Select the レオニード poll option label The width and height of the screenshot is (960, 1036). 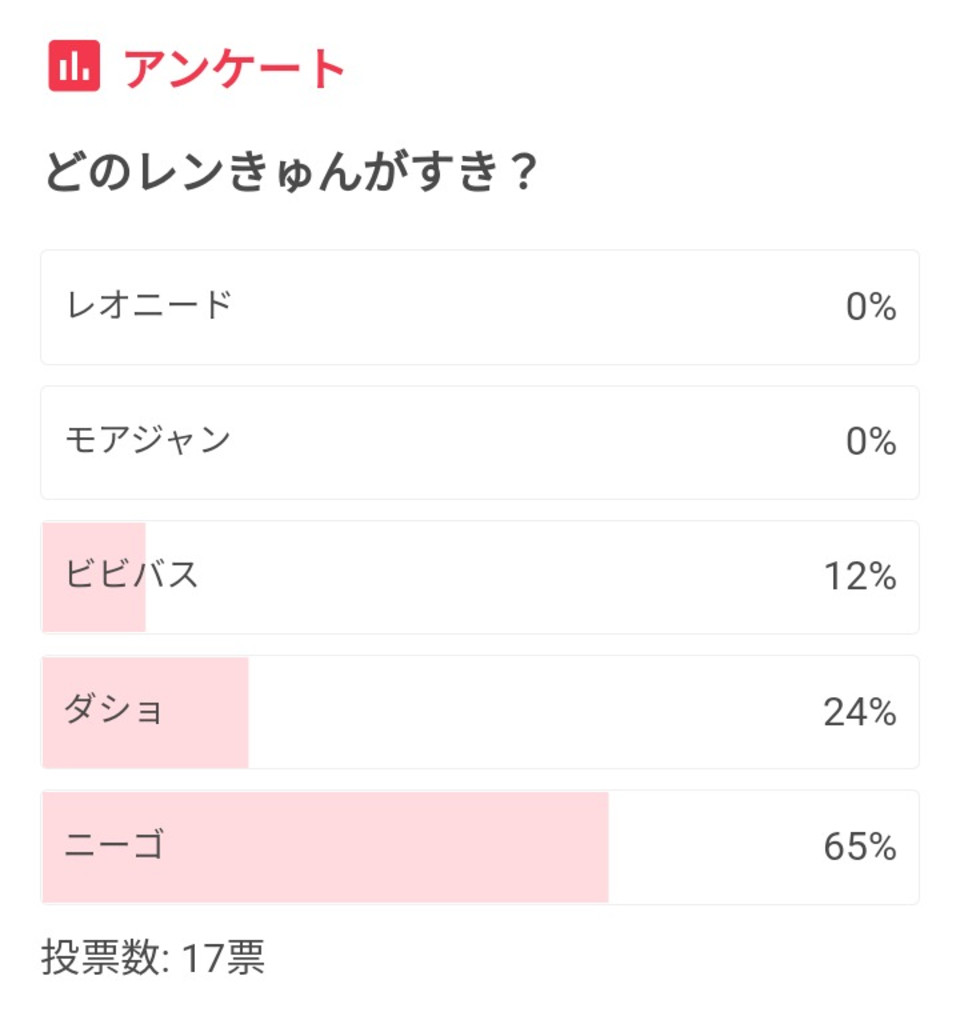149,304
